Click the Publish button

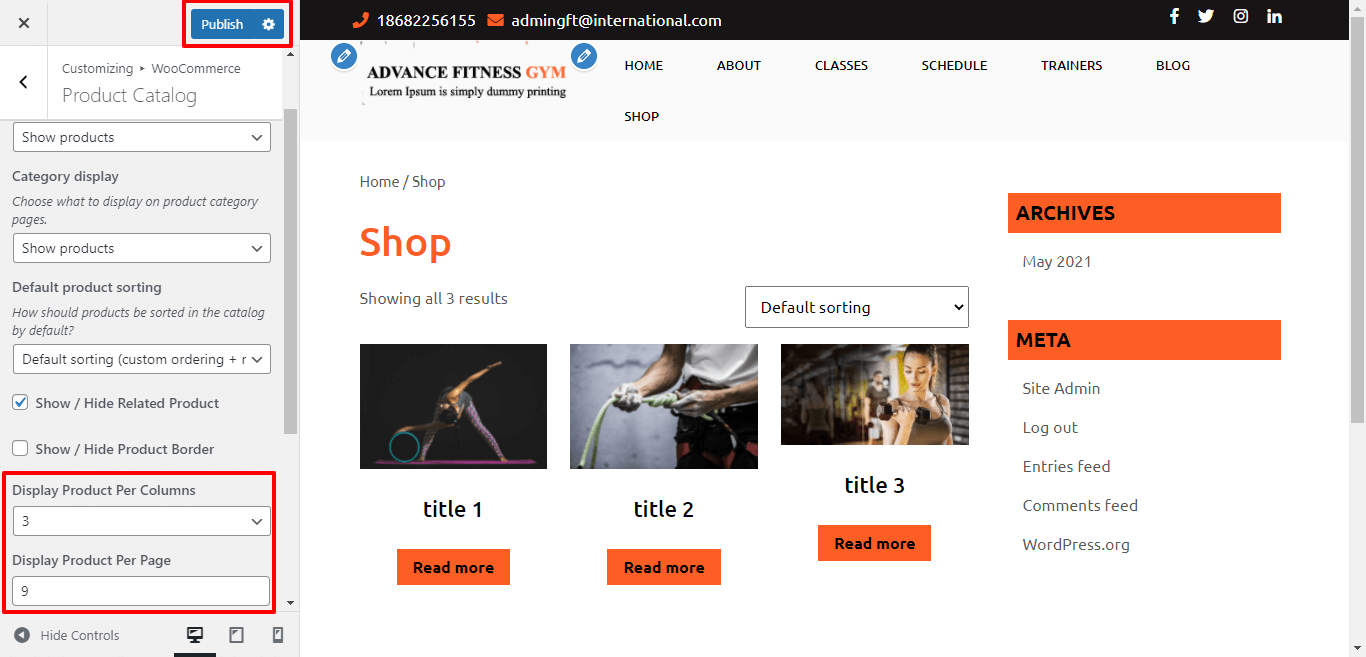[222, 24]
